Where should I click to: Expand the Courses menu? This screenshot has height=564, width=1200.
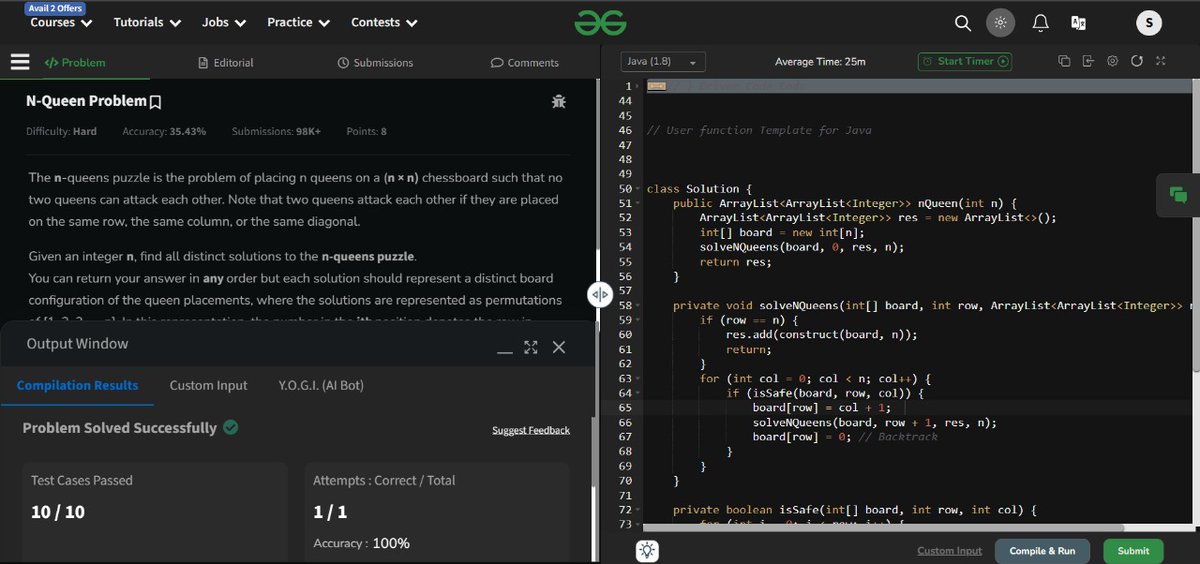point(61,22)
